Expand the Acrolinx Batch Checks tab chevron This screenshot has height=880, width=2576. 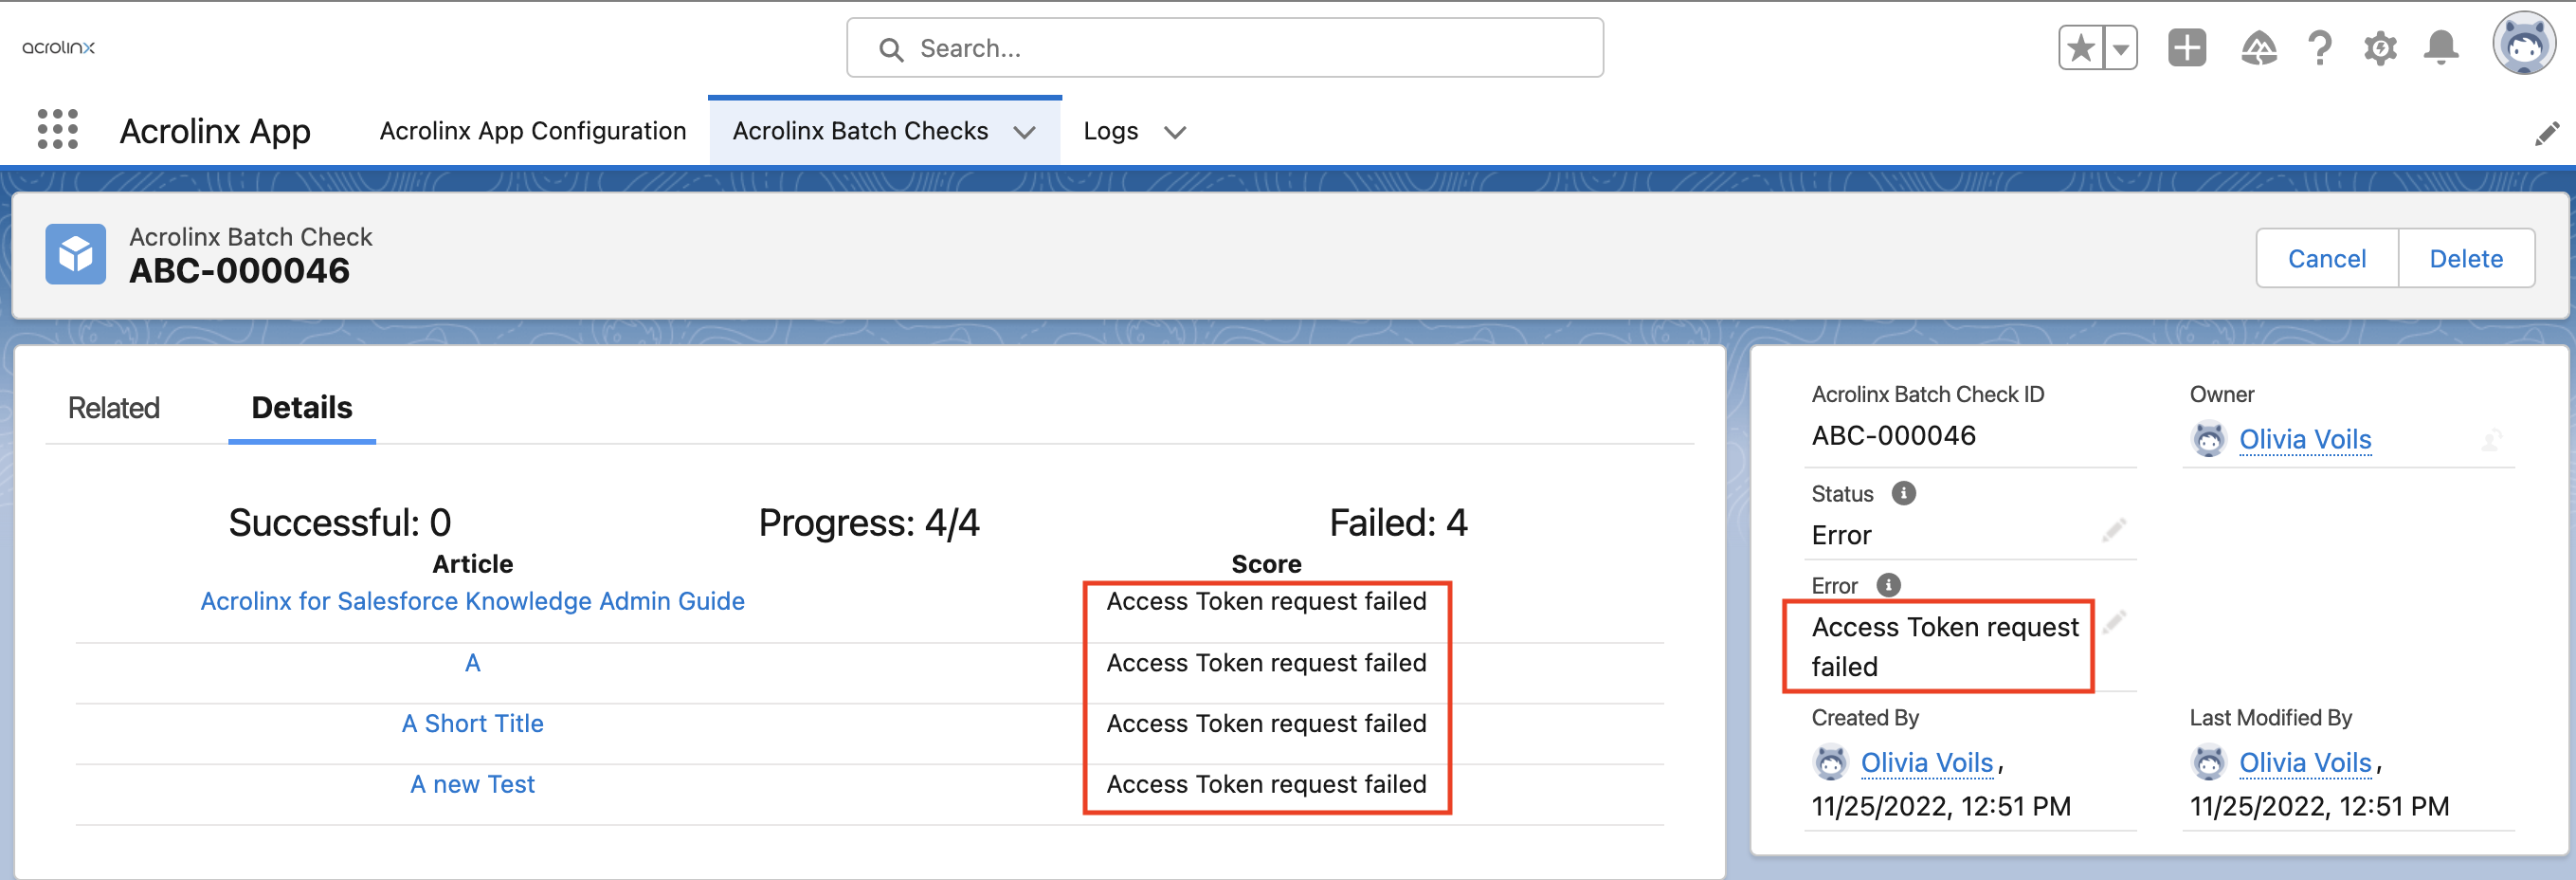1024,132
